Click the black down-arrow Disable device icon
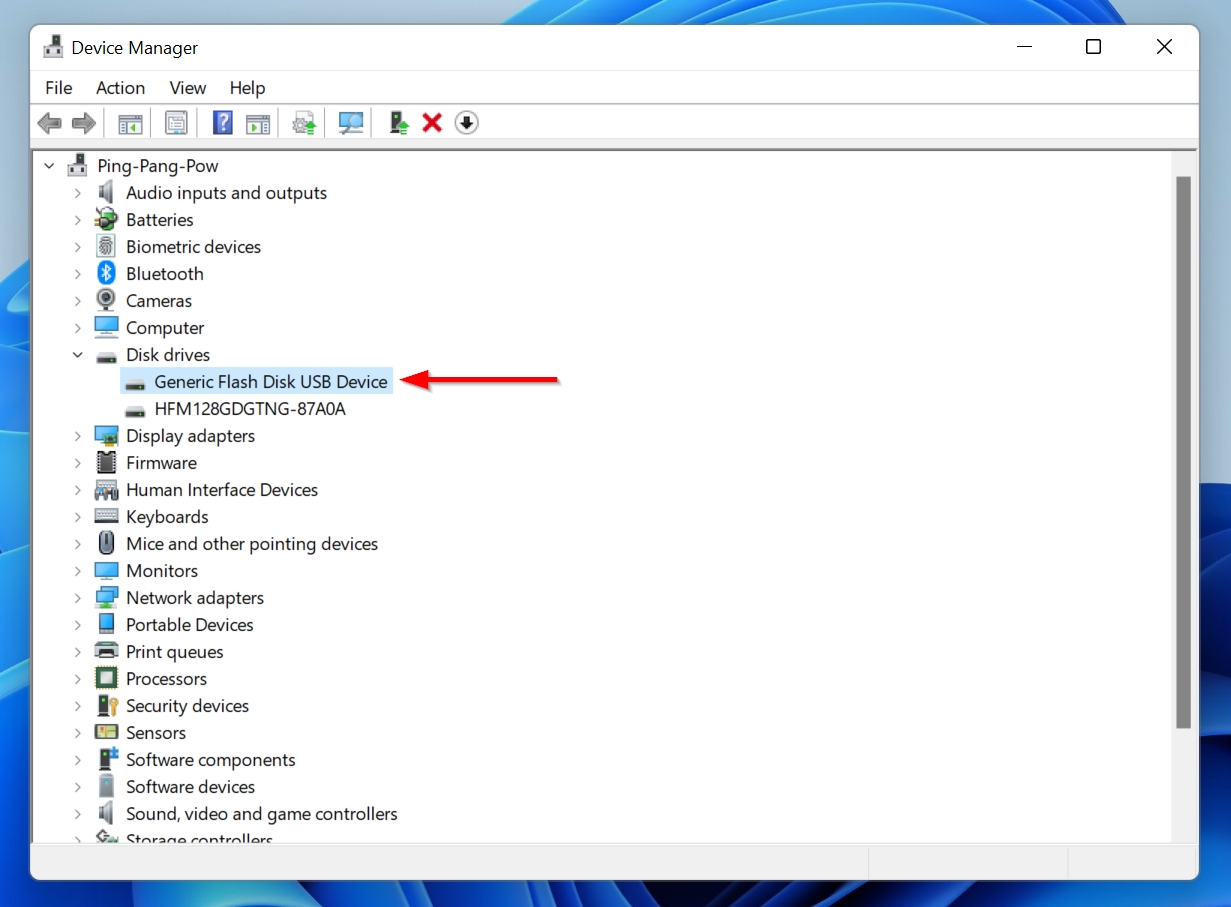Viewport: 1231px width, 907px height. click(x=466, y=123)
